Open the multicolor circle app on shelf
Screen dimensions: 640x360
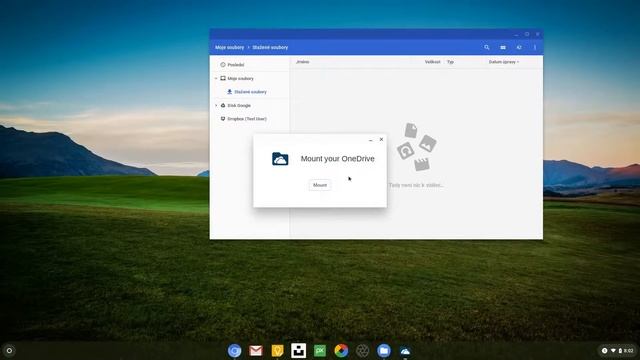(341, 350)
